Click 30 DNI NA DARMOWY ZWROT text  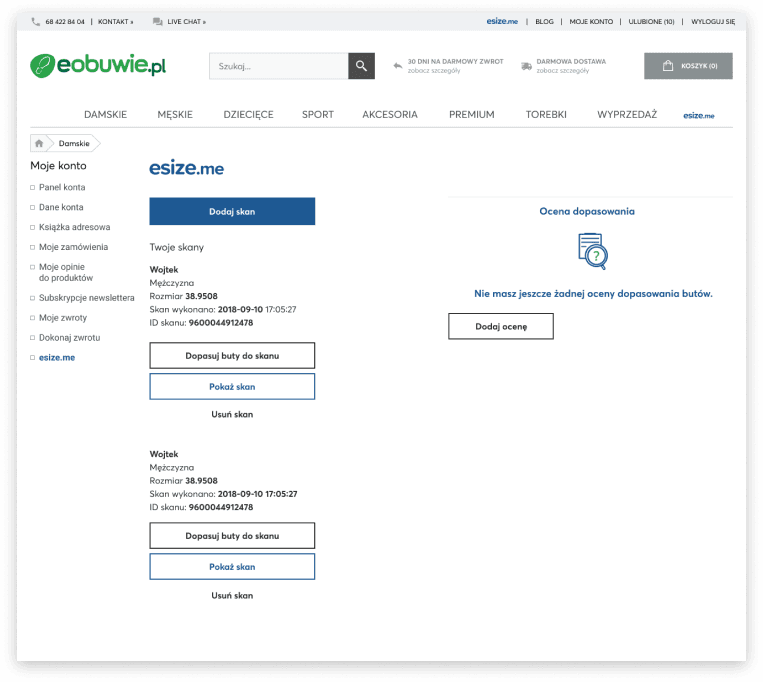pyautogui.click(x=455, y=61)
